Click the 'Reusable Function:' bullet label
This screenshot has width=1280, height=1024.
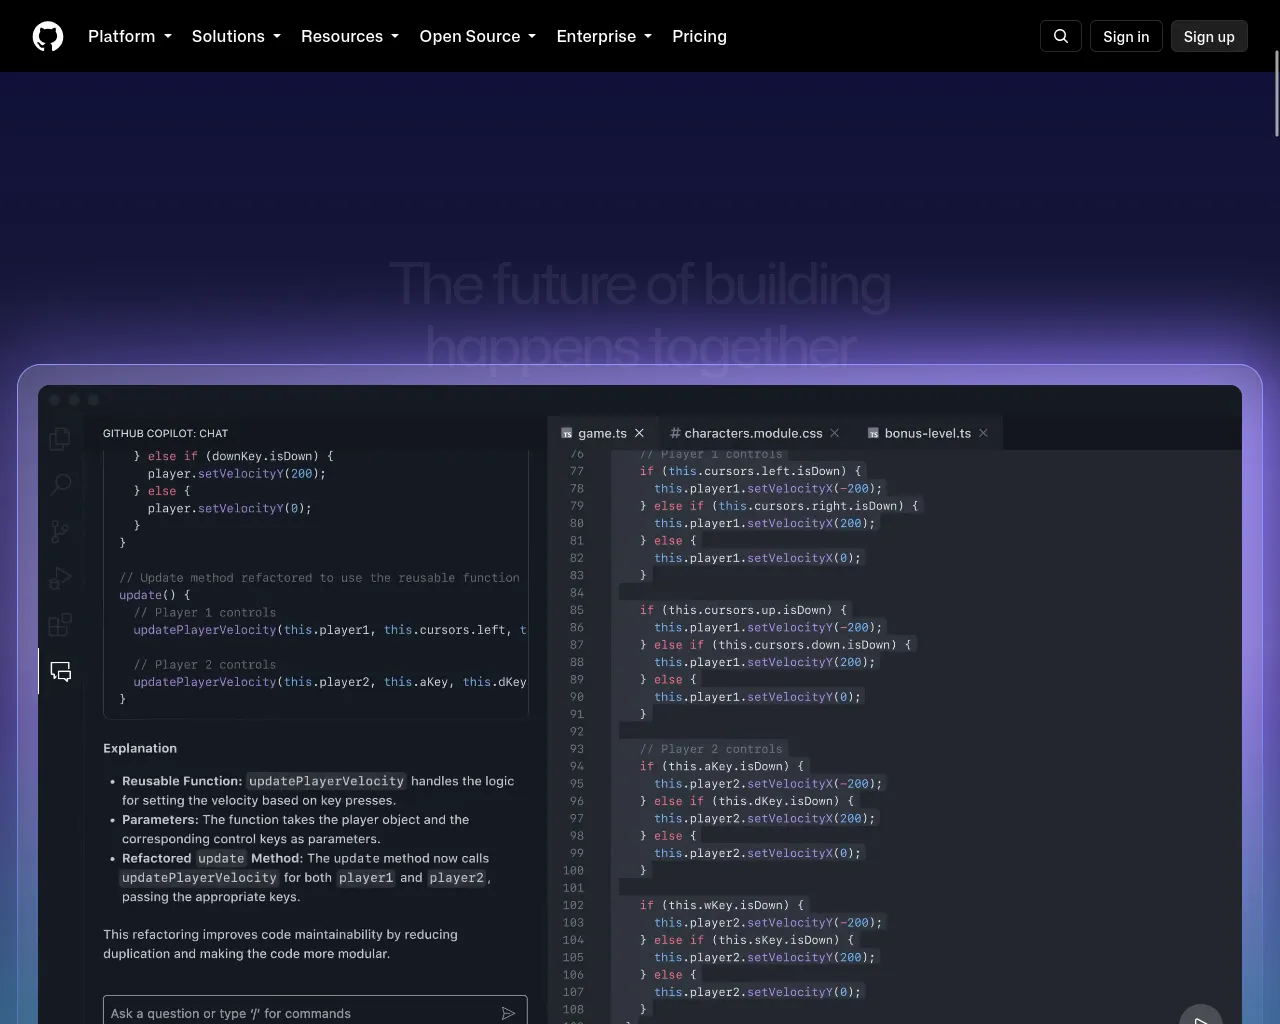(182, 781)
